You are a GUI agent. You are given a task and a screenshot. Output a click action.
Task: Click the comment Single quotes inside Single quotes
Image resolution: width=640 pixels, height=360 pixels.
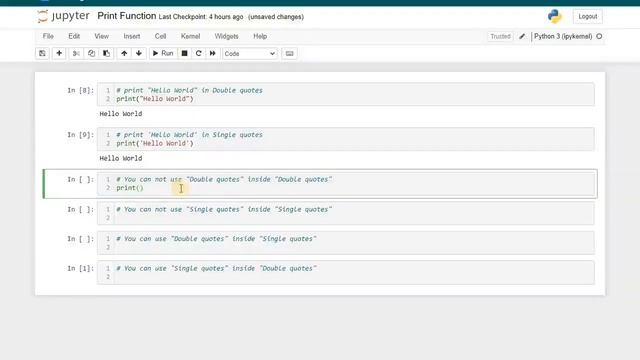(x=224, y=209)
